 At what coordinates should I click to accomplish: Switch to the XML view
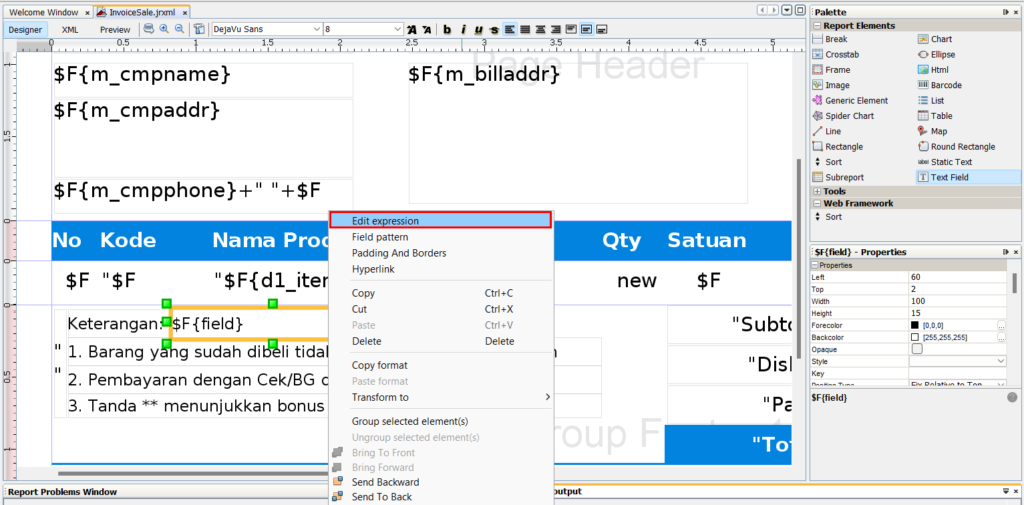pos(70,30)
